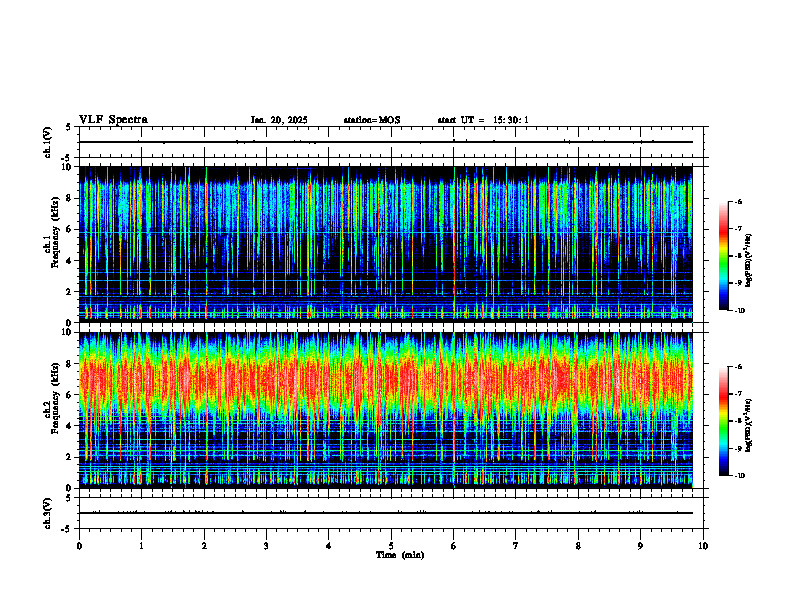Viewport: 792px width, 612px height.
Task: Click the "5" voltage tick of ch.1(V) strip
Action: 69,127
